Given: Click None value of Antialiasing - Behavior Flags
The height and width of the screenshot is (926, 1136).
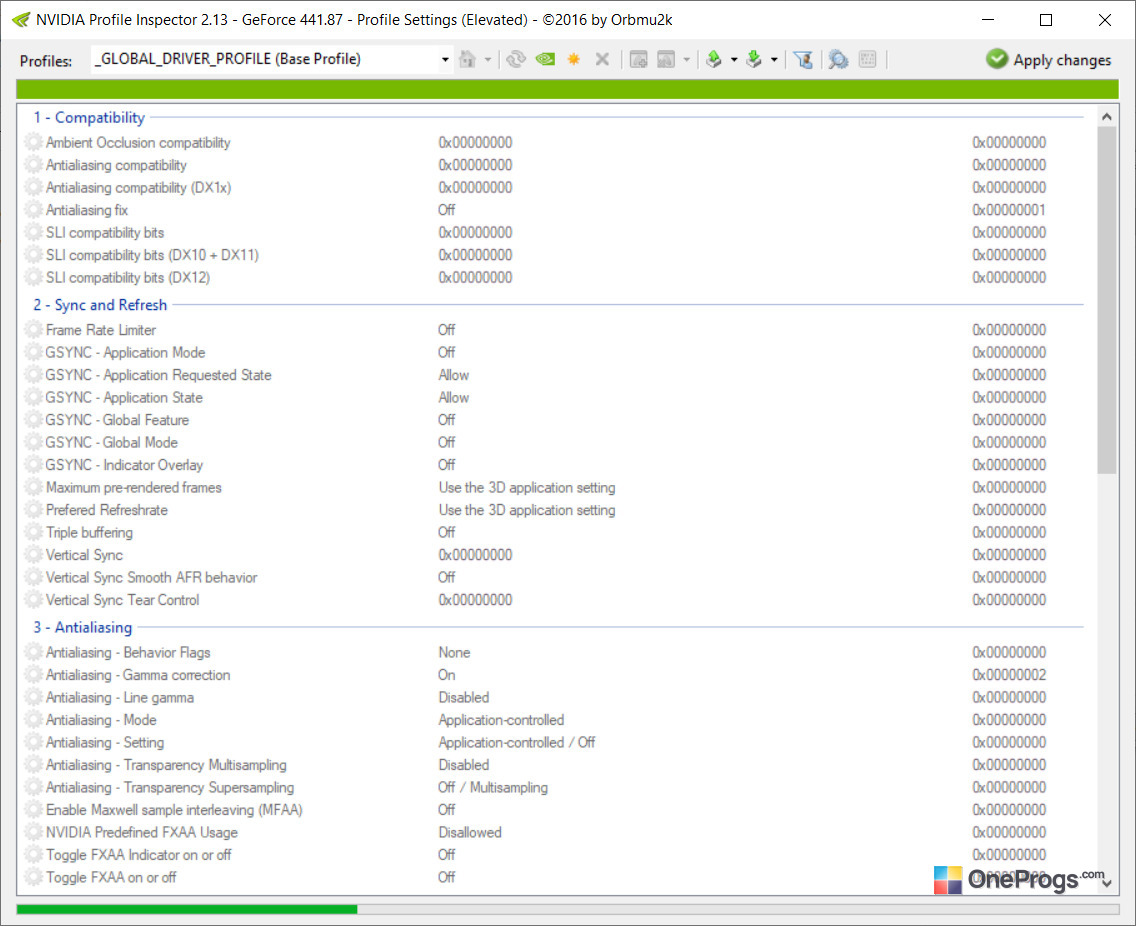Looking at the screenshot, I should [x=454, y=652].
